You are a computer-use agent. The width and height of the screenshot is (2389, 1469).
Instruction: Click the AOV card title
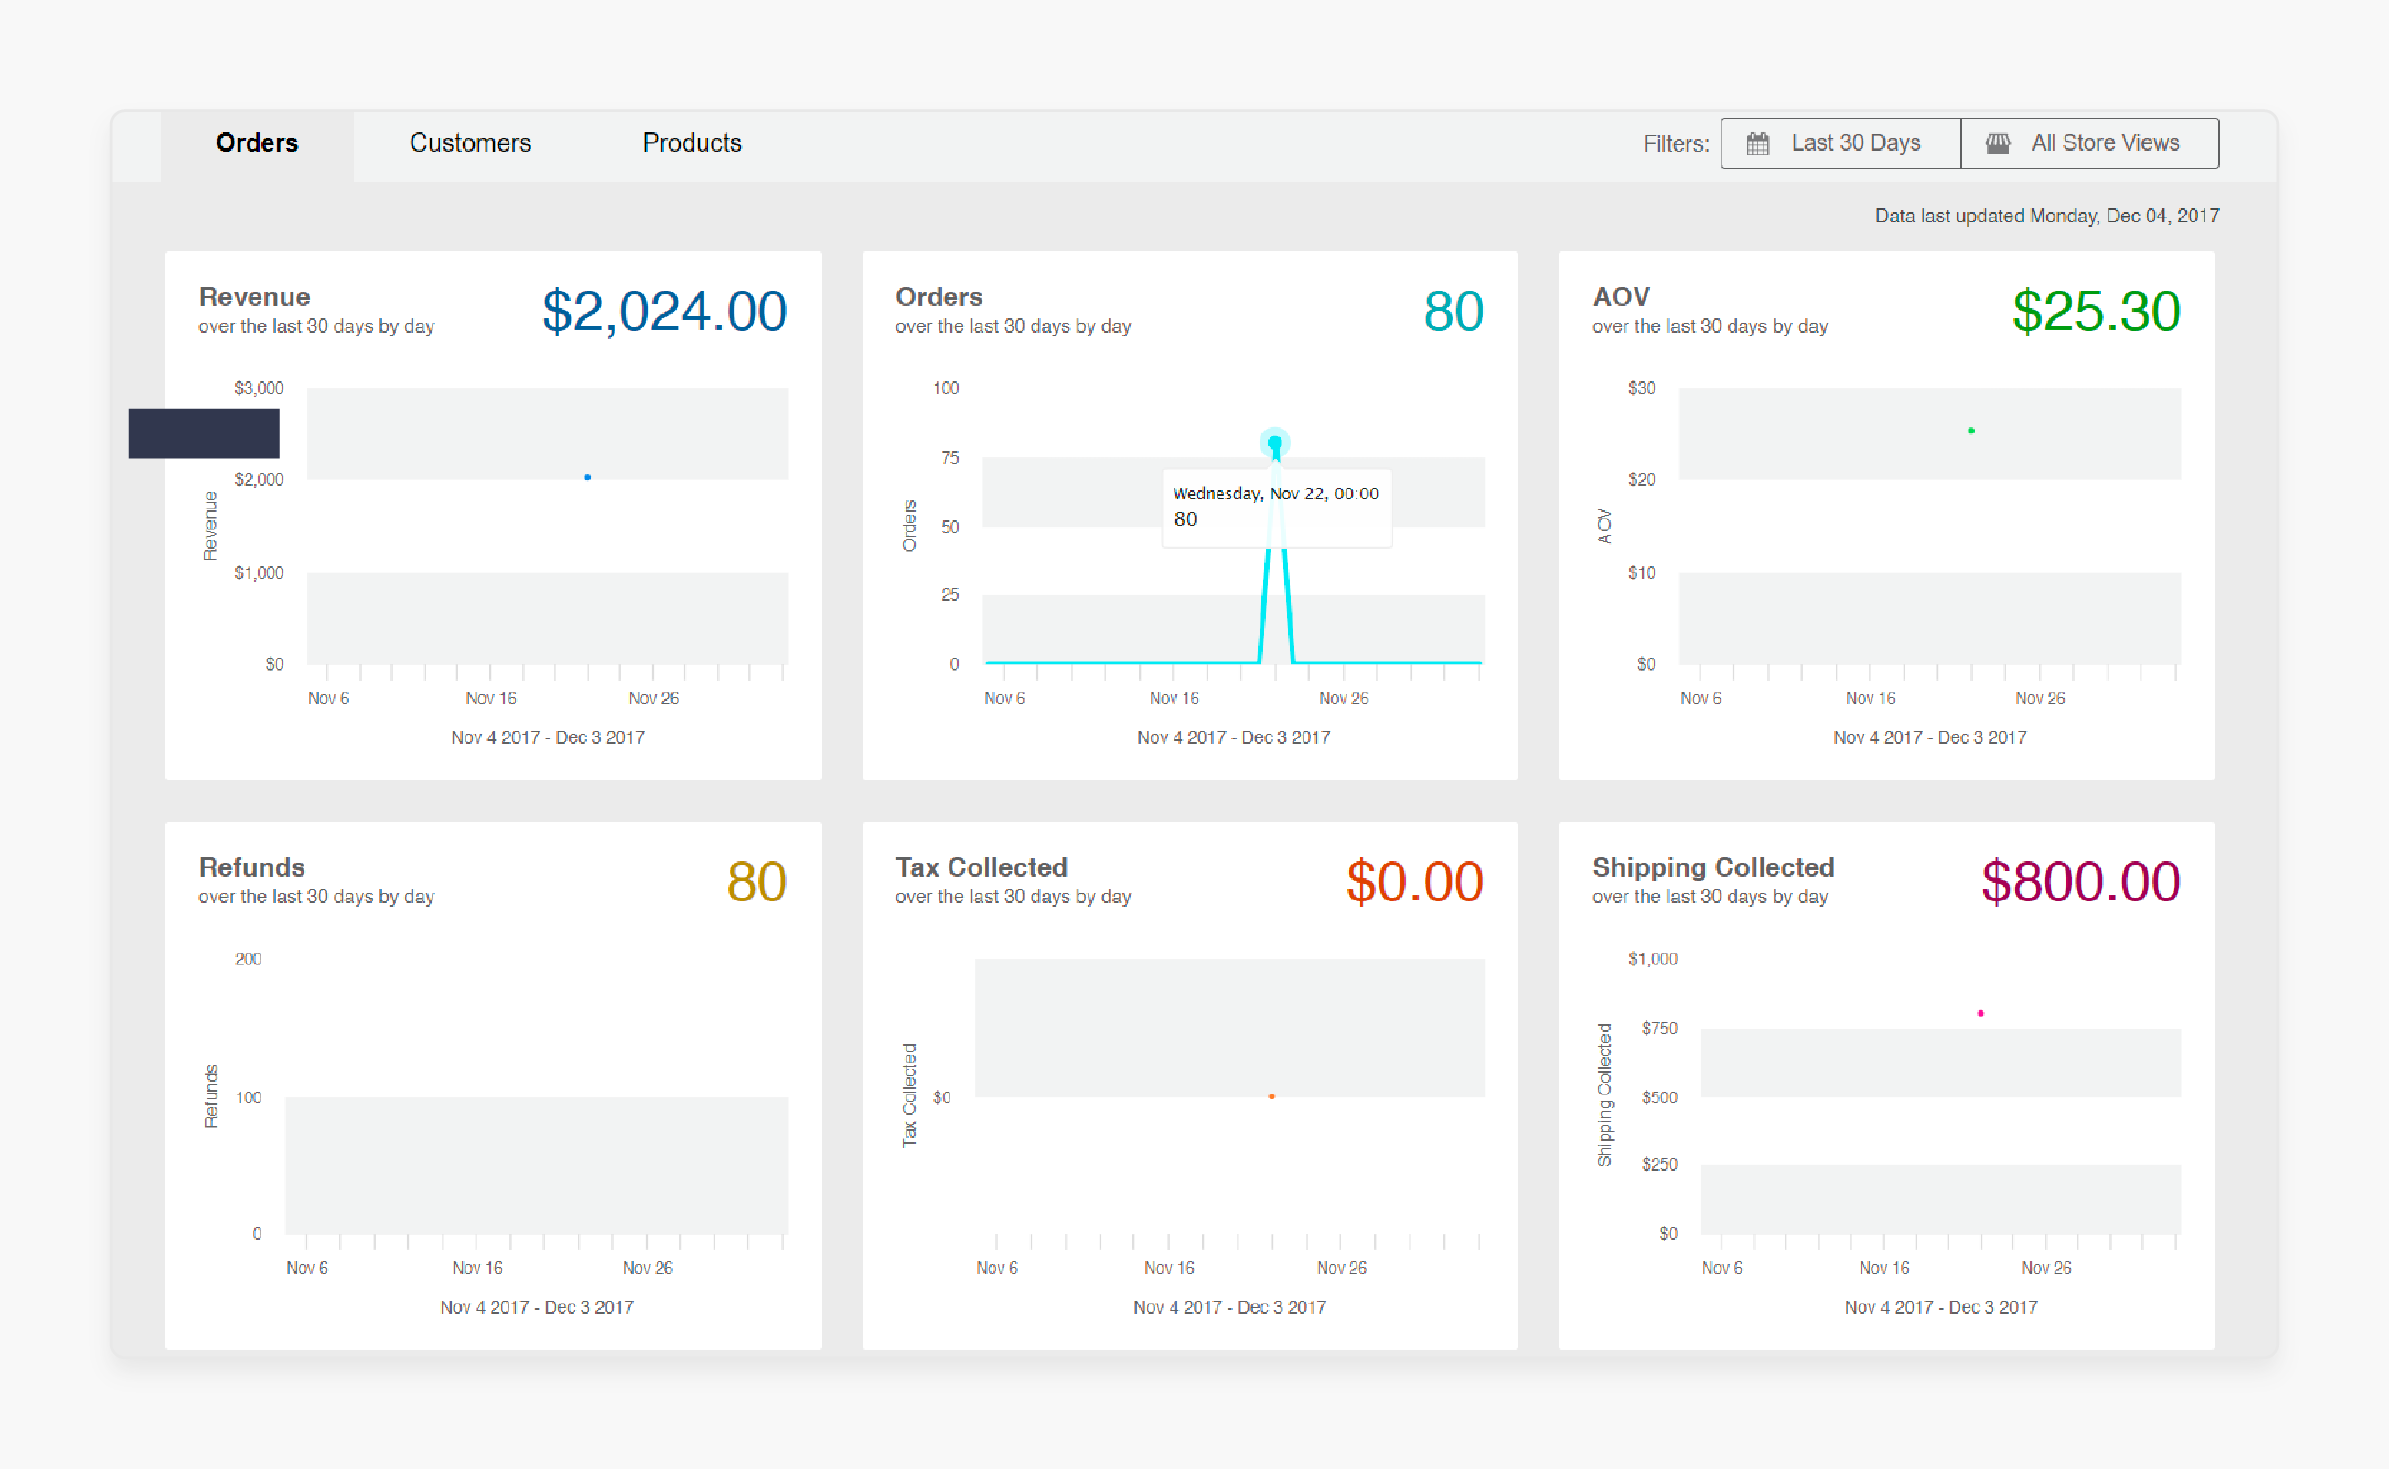1621,297
